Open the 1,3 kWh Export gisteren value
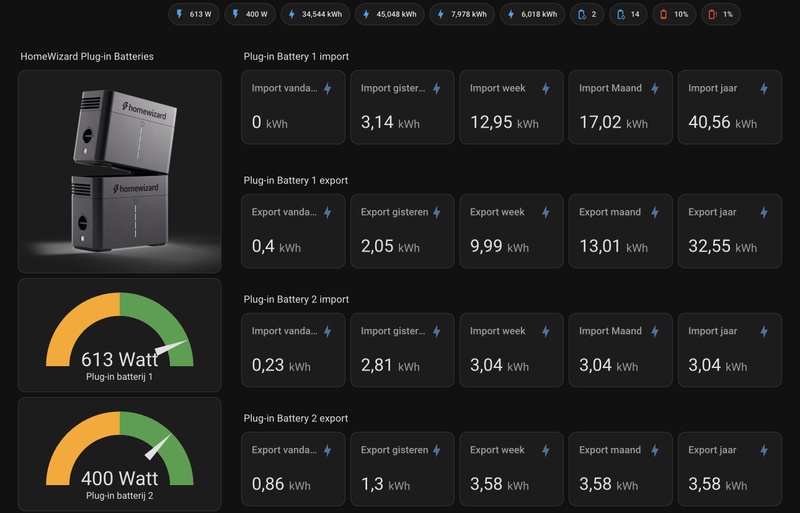 pyautogui.click(x=385, y=484)
